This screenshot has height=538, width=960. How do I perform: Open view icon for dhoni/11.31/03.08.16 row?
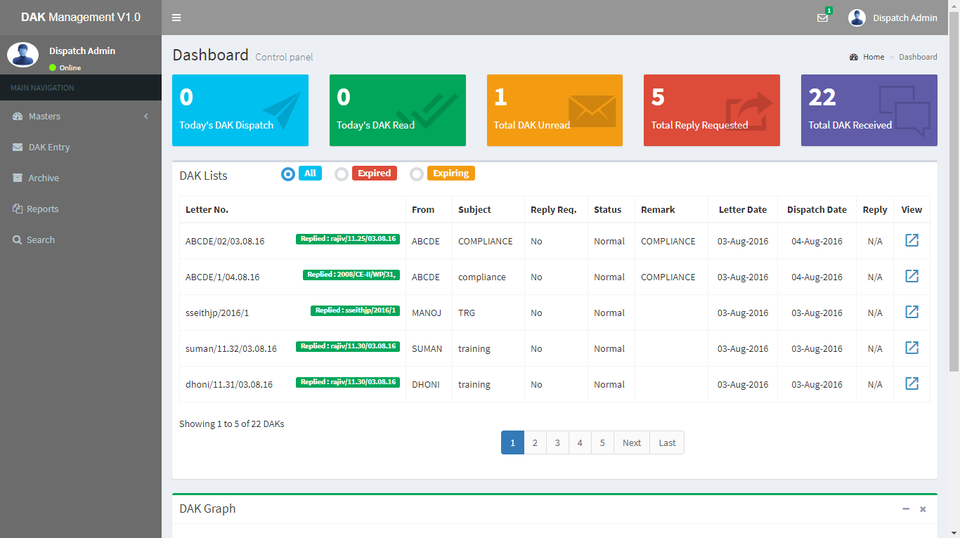pyautogui.click(x=911, y=384)
